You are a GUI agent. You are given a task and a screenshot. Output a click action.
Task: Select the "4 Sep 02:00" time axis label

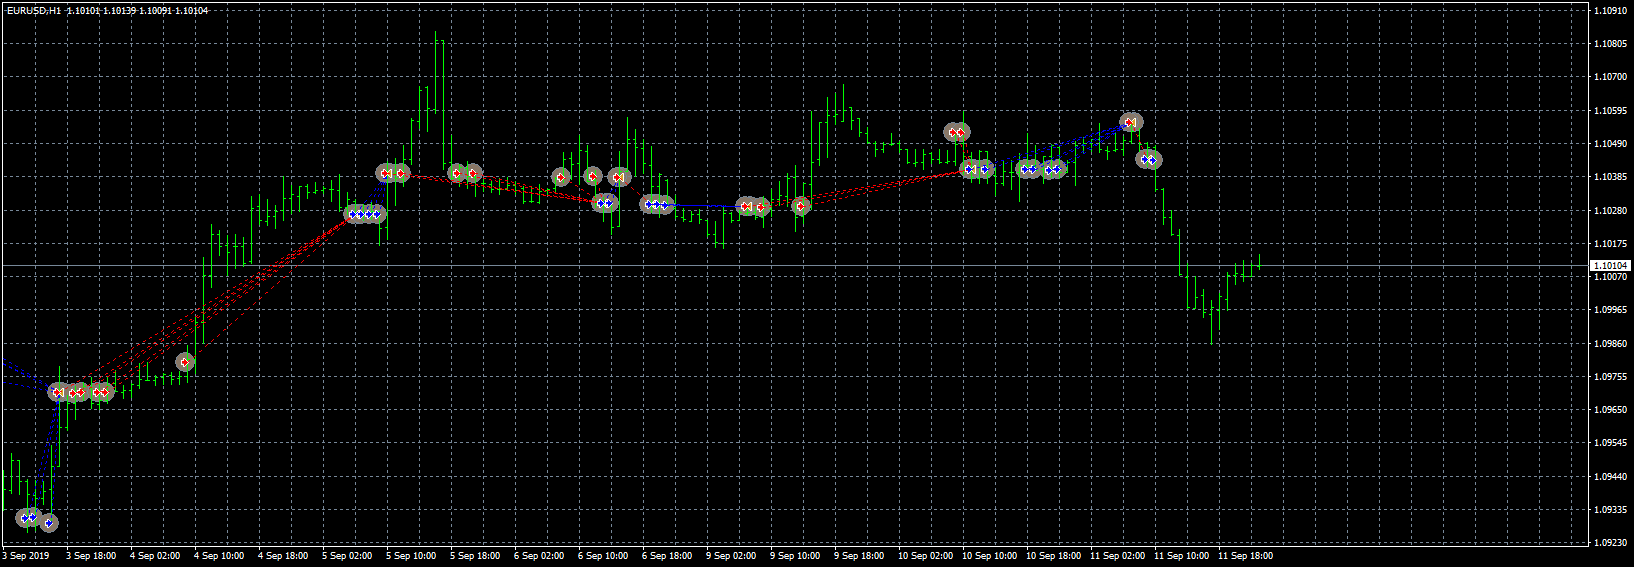155,556
